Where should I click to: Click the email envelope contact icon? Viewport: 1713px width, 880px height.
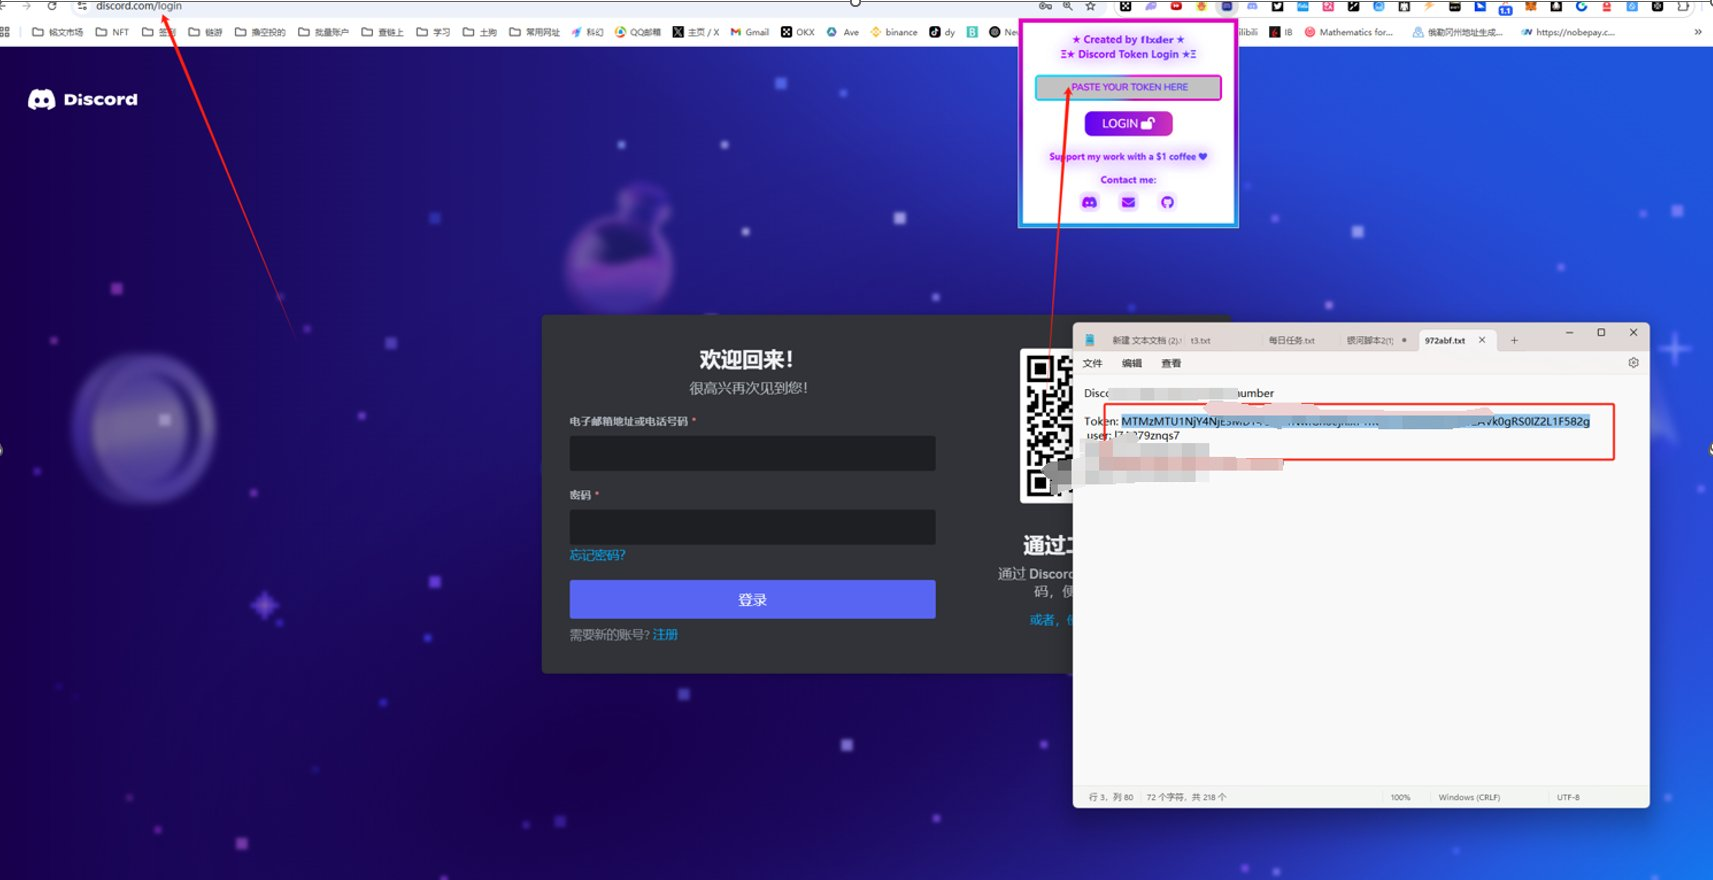(x=1128, y=202)
